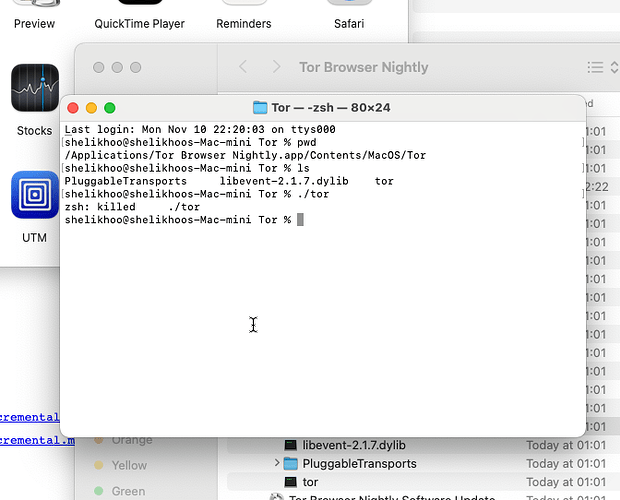The width and height of the screenshot is (620, 500).
Task: Click the Tor Browser Nightly Finder title
Action: point(363,67)
